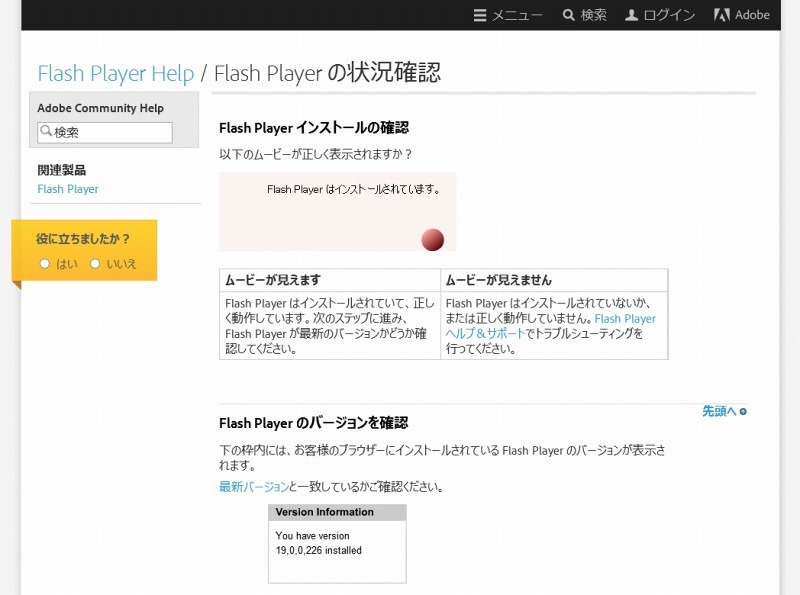The image size is (800, 595).
Task: Click the 関連製品 heading
Action: click(x=62, y=170)
